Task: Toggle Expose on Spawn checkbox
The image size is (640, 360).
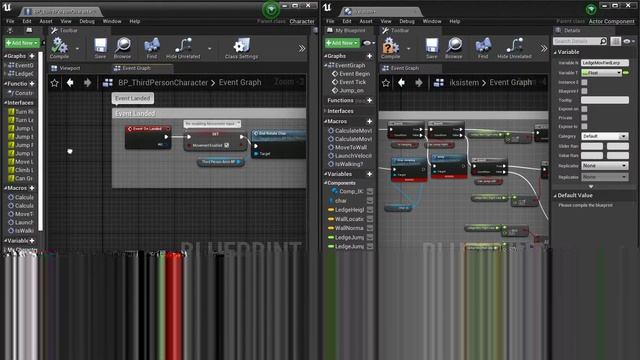Action: coord(584,109)
